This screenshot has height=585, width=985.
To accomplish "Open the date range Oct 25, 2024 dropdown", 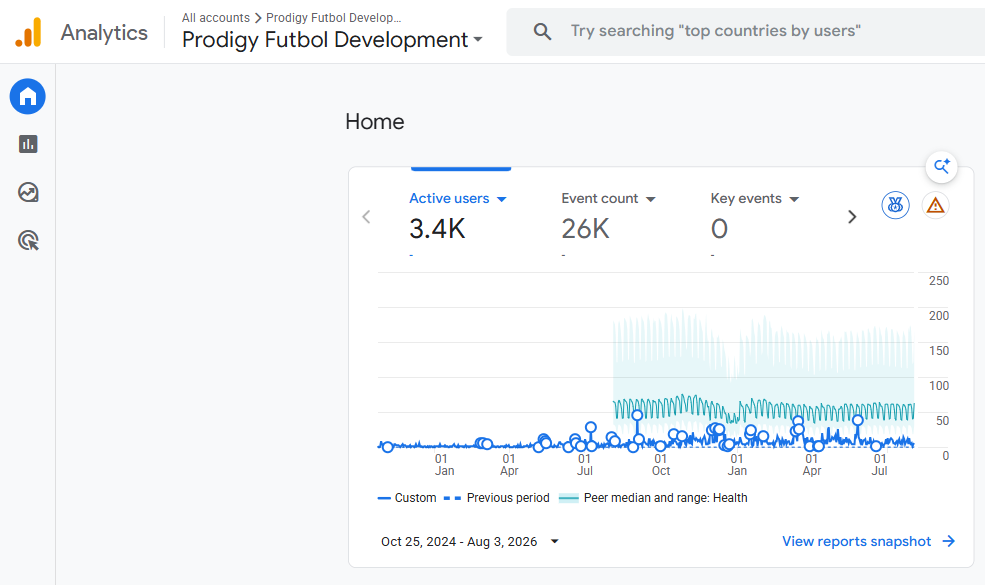I will (470, 542).
